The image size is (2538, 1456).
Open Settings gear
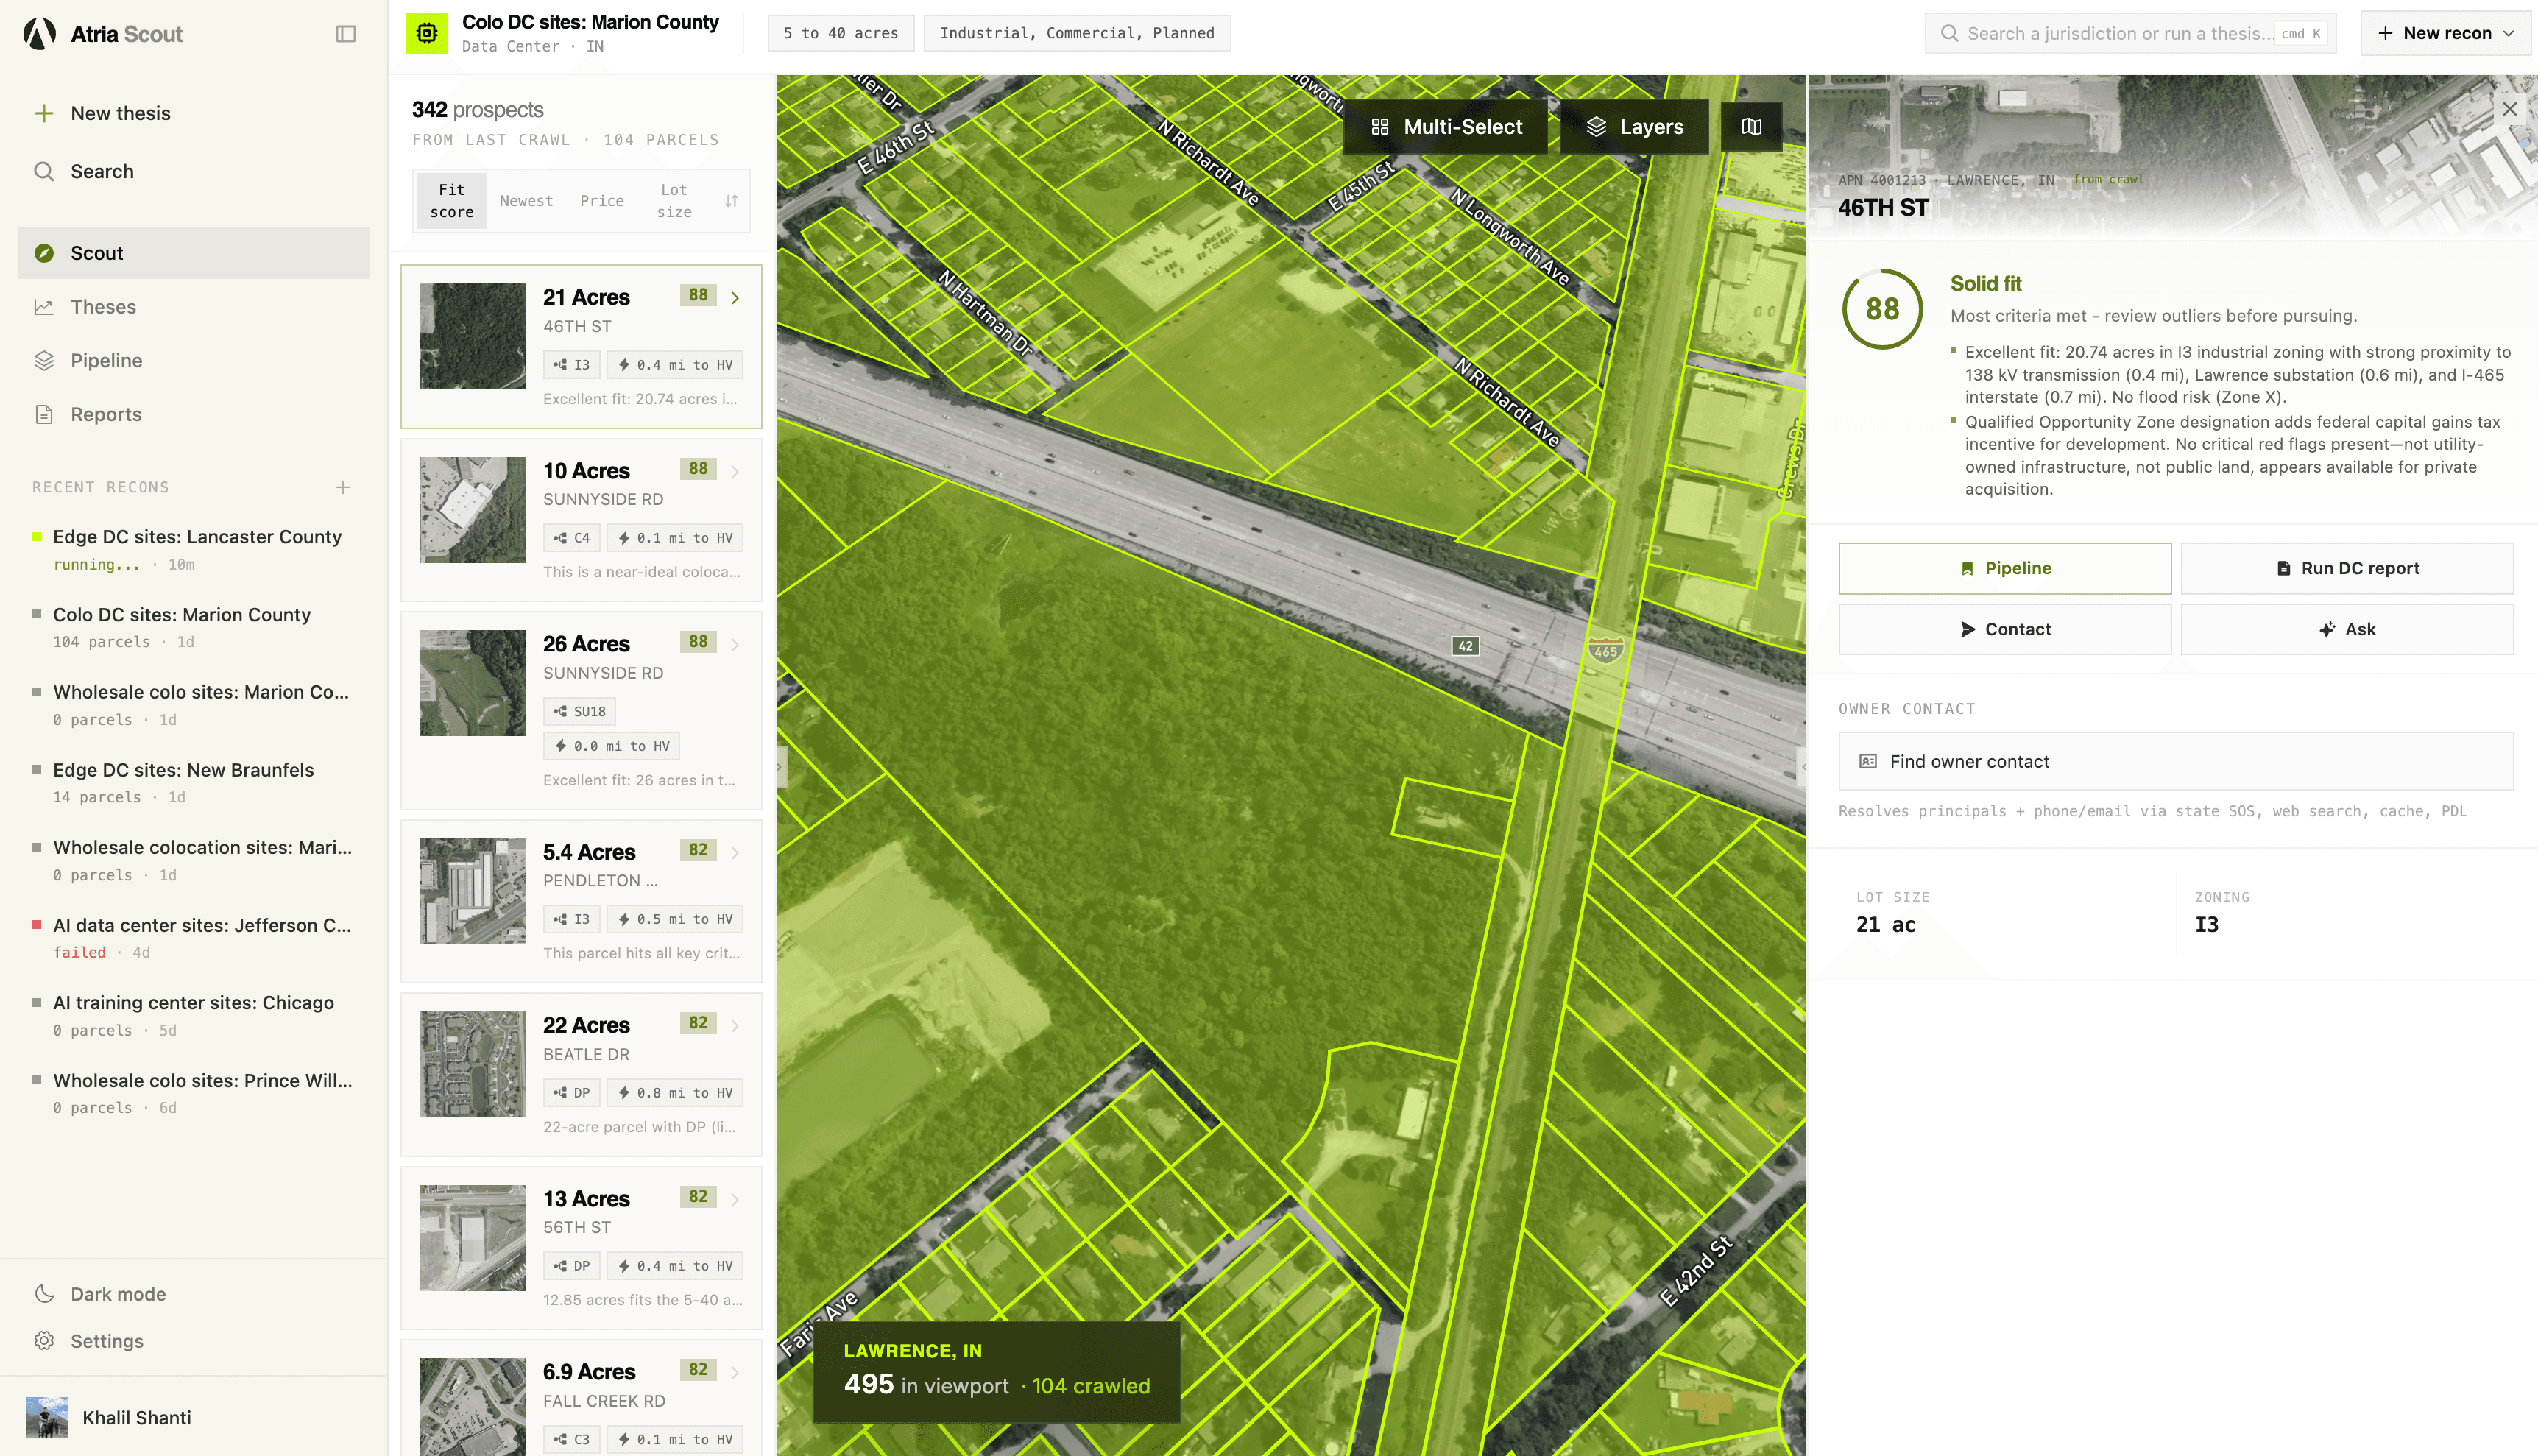44,1341
